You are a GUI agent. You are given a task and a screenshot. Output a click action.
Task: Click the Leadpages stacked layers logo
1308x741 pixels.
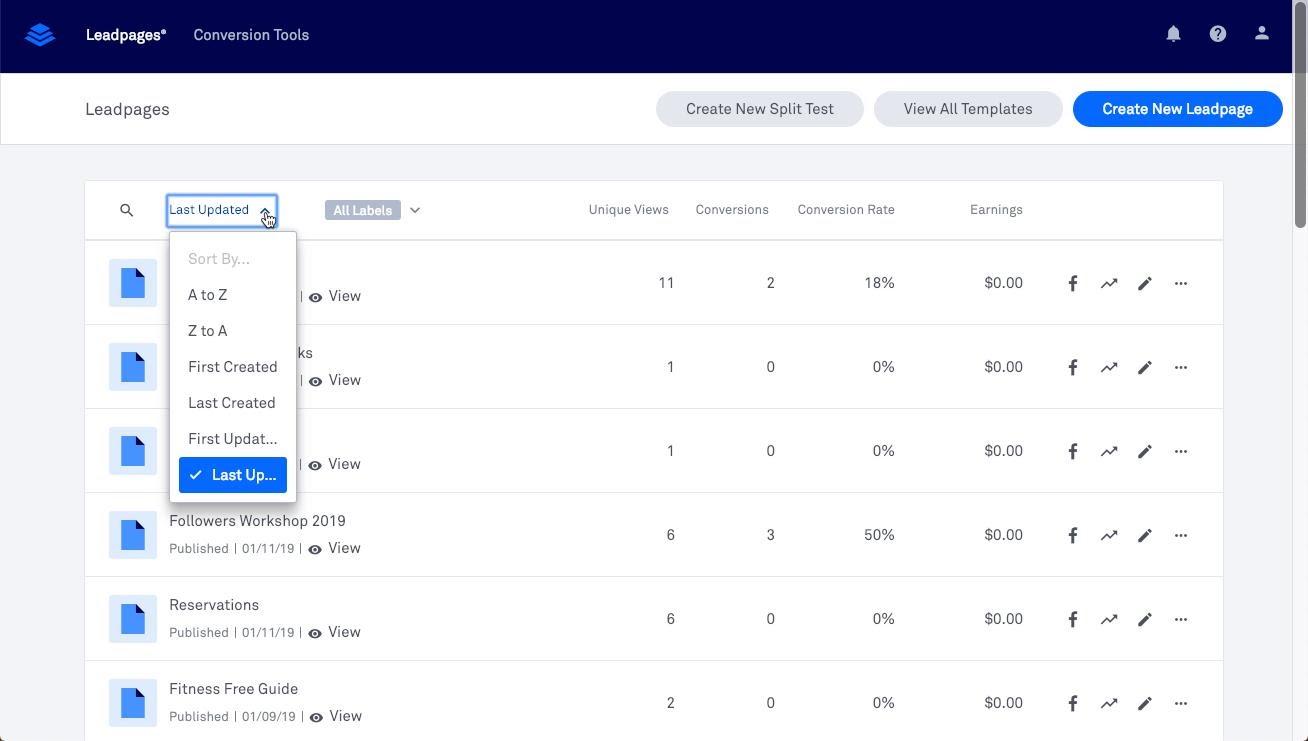(40, 35)
